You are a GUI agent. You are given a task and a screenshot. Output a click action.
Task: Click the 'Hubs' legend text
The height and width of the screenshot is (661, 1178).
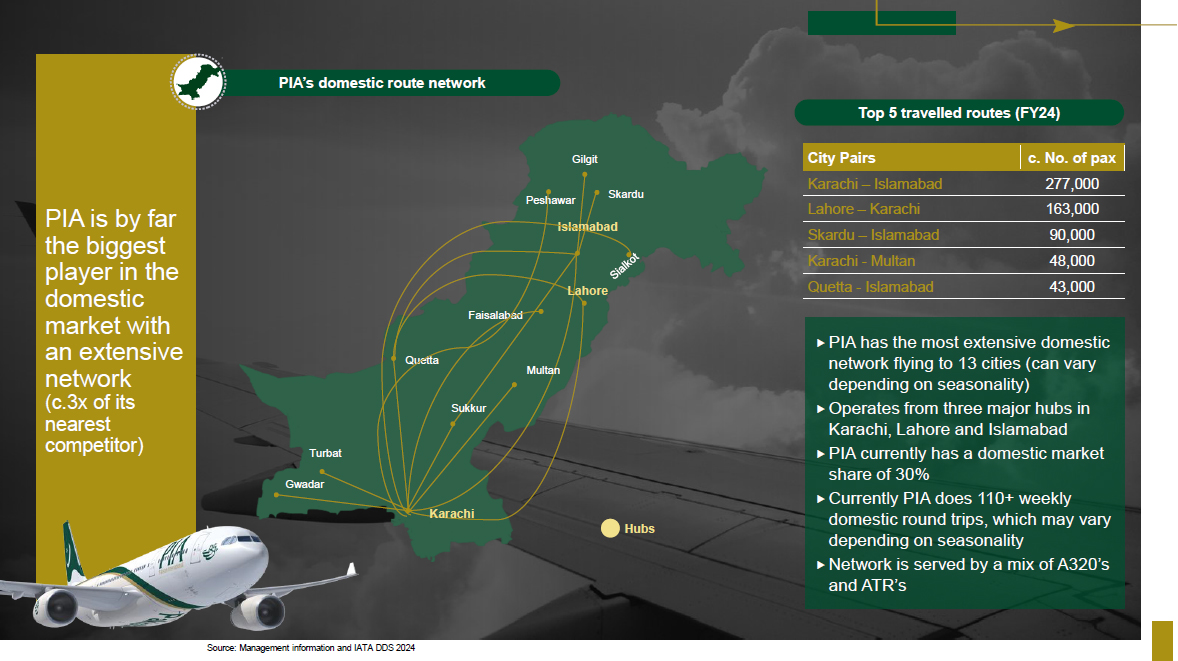click(639, 529)
